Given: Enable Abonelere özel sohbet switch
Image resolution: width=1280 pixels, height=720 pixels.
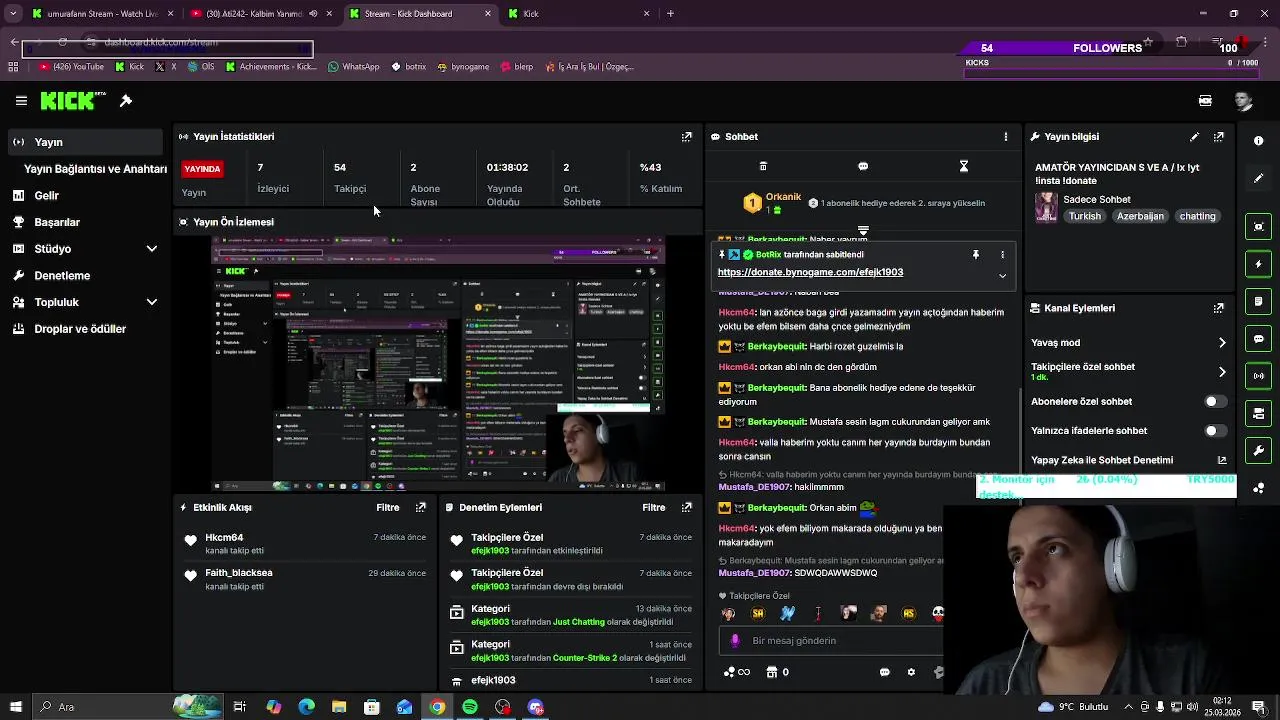Looking at the screenshot, I should point(1215,402).
